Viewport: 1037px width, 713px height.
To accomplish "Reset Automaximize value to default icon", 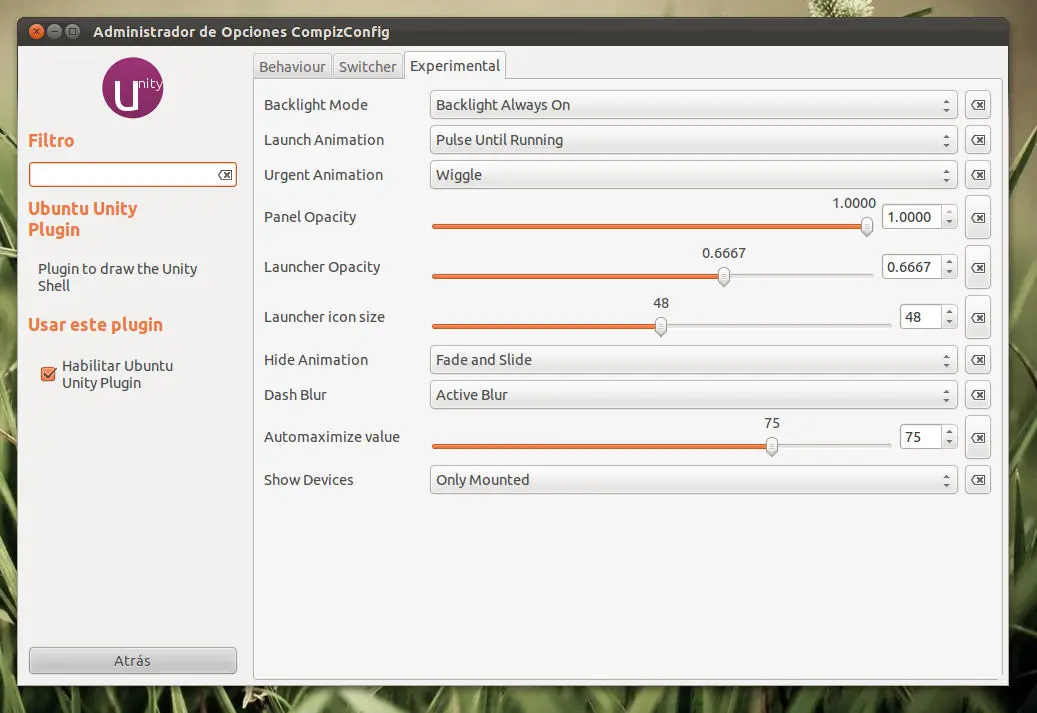I will 977,437.
